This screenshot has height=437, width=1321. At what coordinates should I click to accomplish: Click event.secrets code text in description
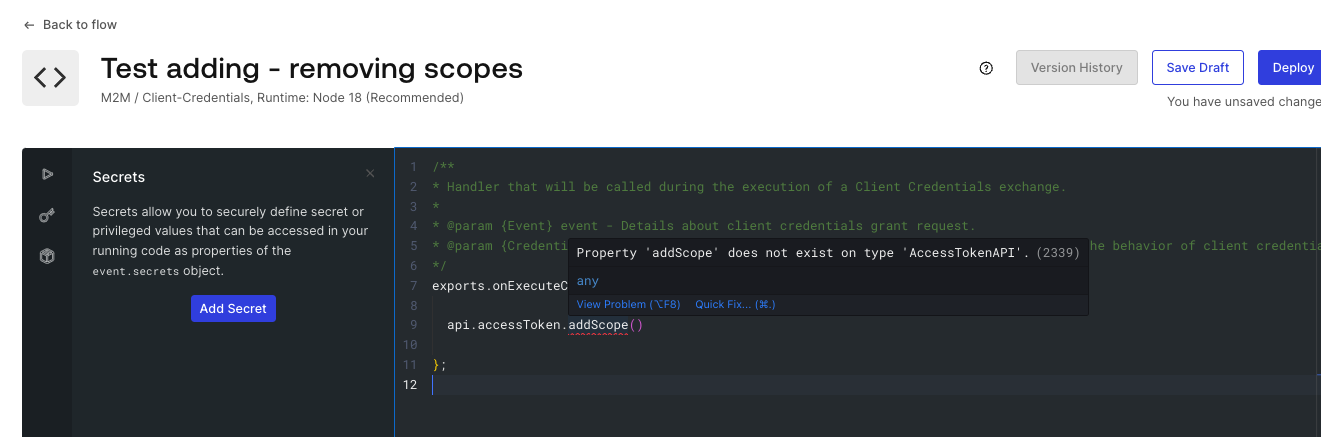click(135, 271)
